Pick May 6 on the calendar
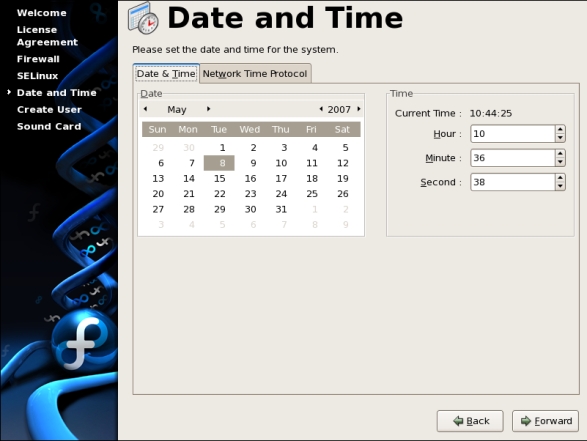 click(x=161, y=163)
